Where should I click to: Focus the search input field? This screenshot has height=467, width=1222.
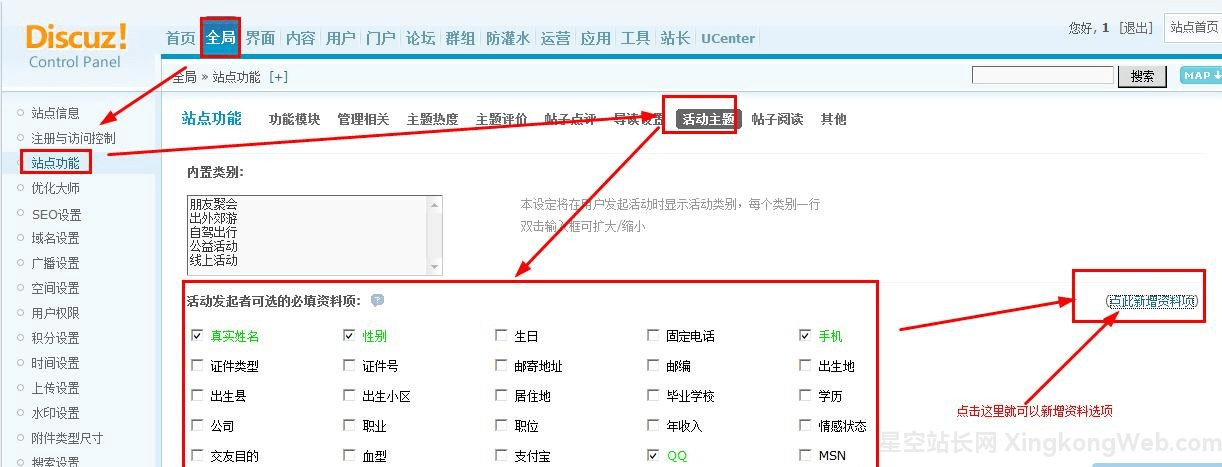1043,76
